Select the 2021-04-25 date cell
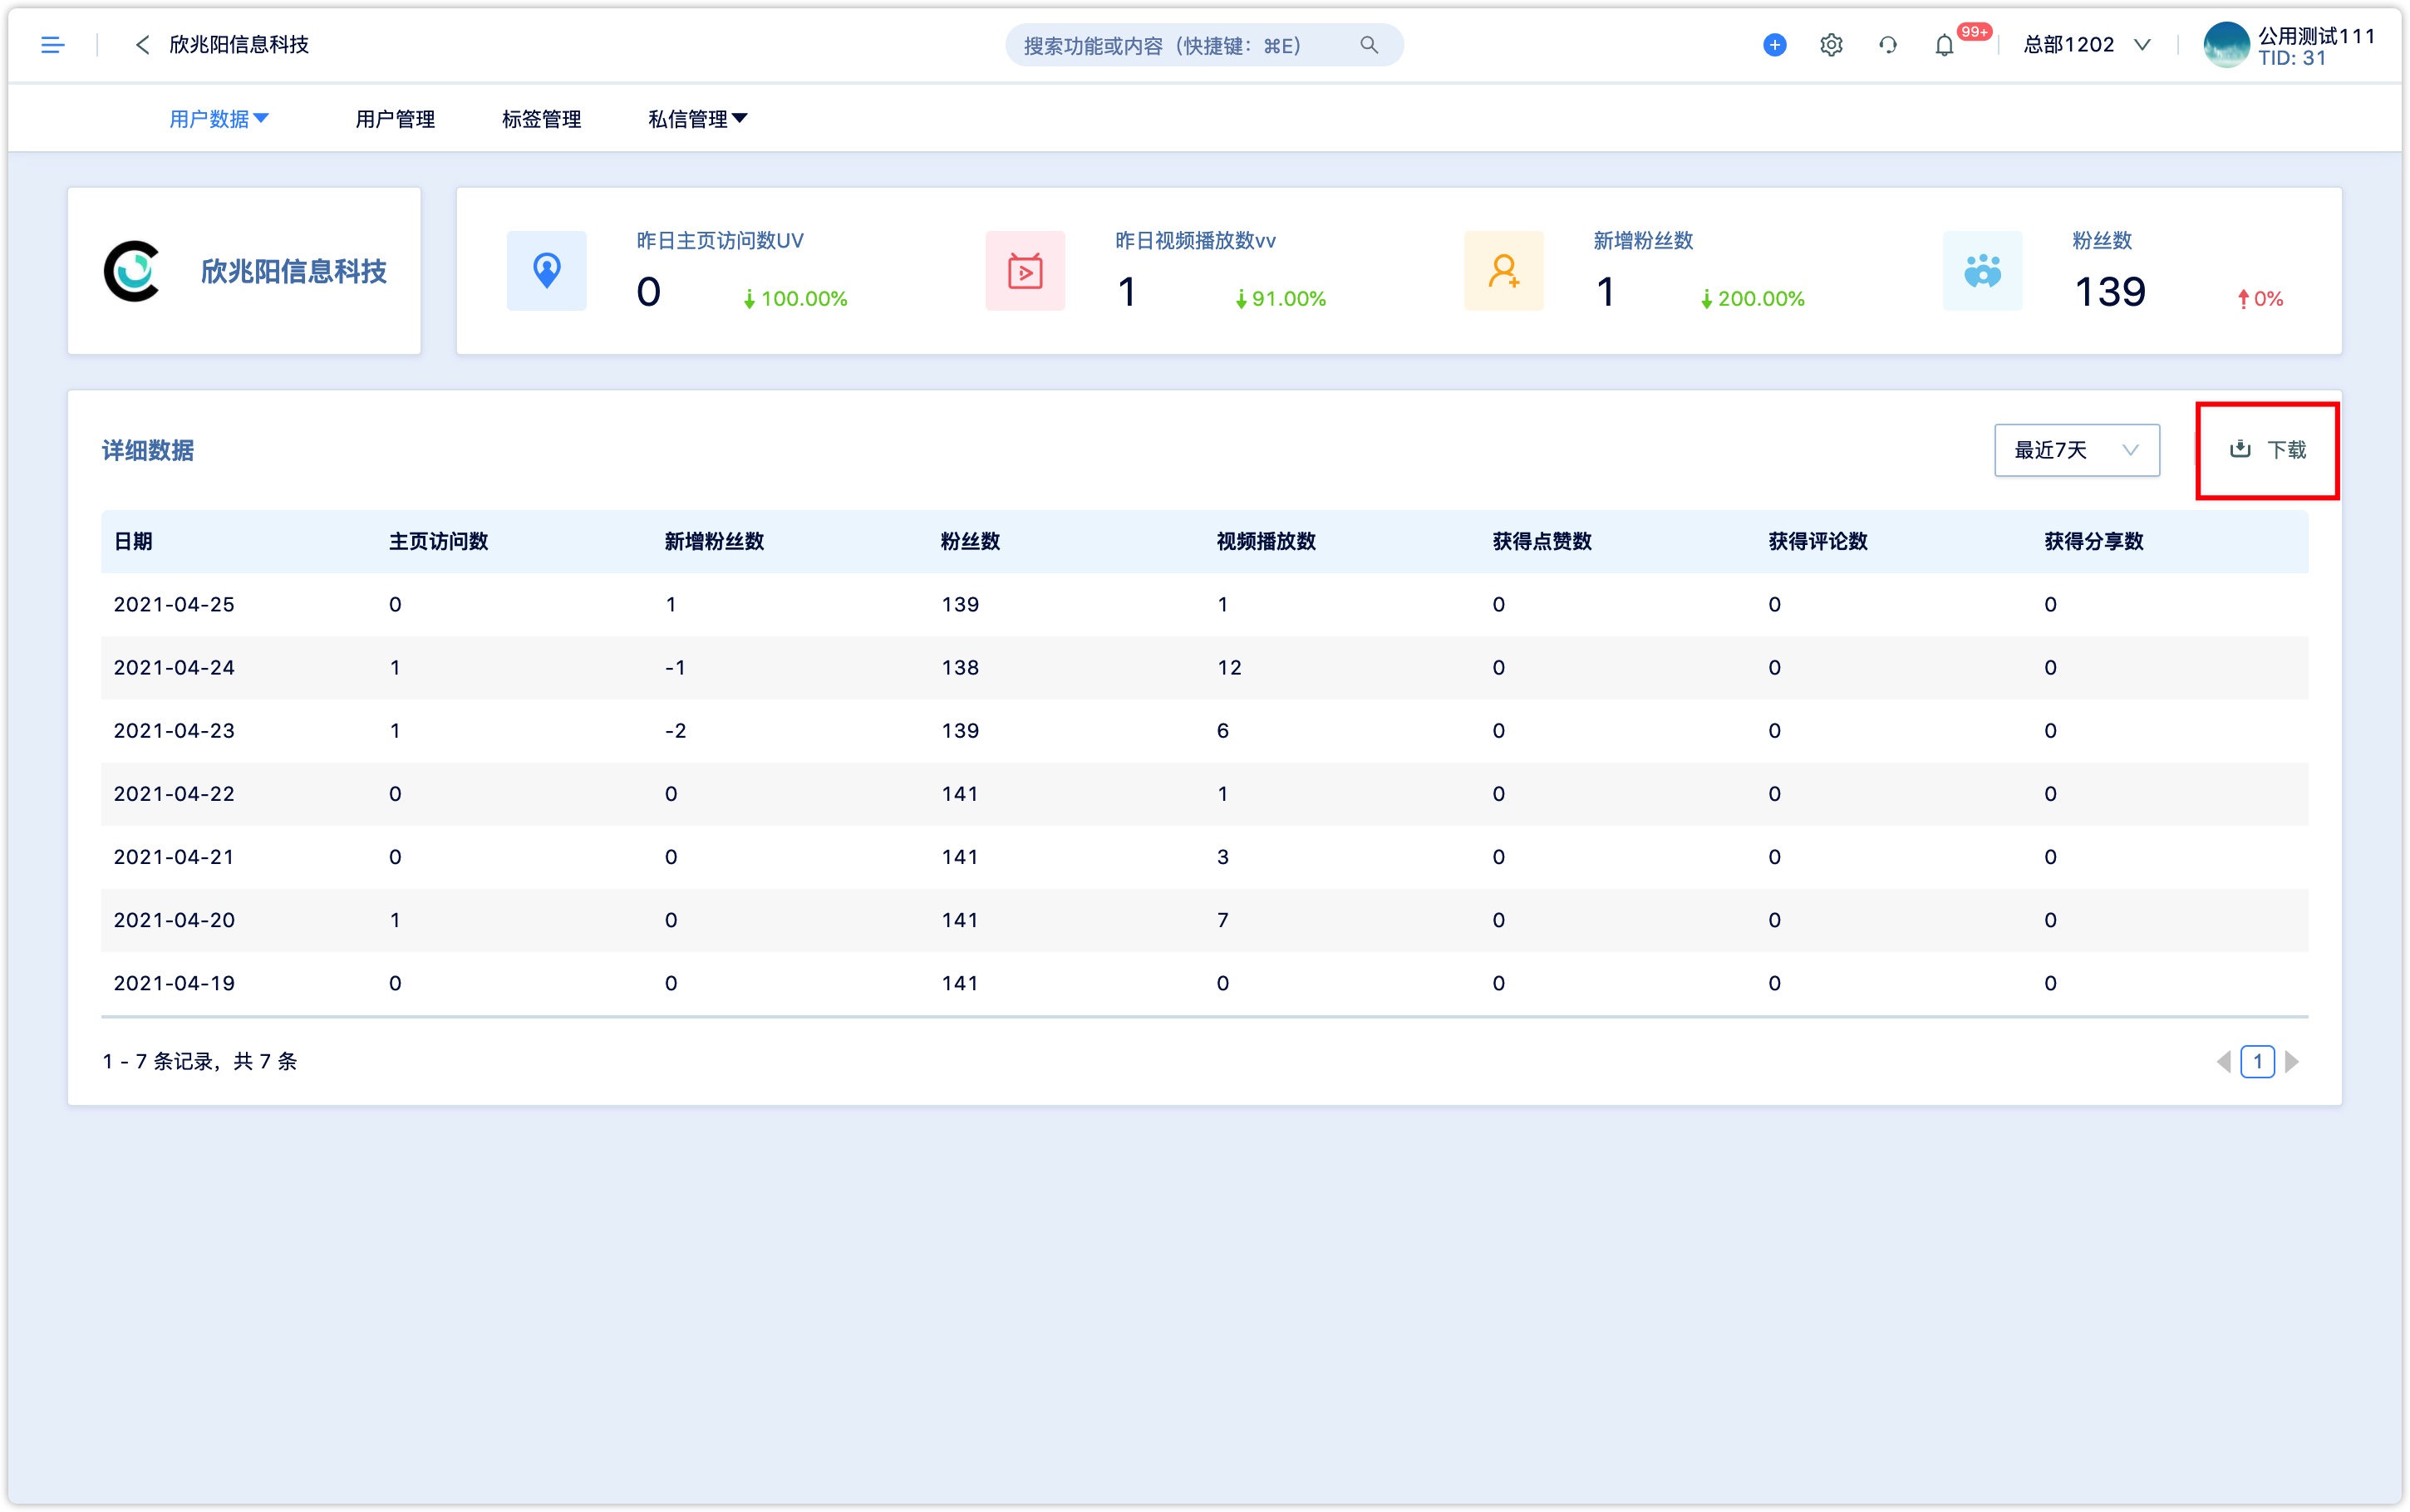Screen dimensions: 2410x1512 [x=174, y=604]
